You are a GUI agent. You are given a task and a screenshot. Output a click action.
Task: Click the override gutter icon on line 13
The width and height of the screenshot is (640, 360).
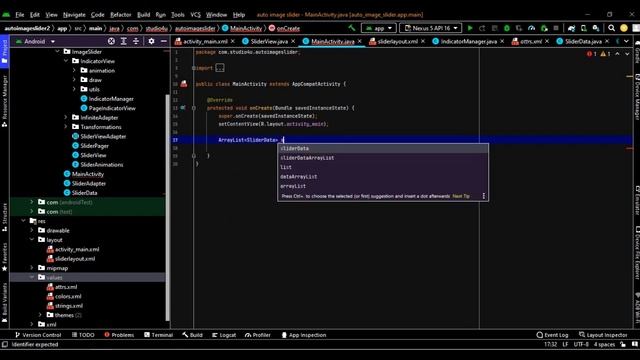(x=183, y=108)
